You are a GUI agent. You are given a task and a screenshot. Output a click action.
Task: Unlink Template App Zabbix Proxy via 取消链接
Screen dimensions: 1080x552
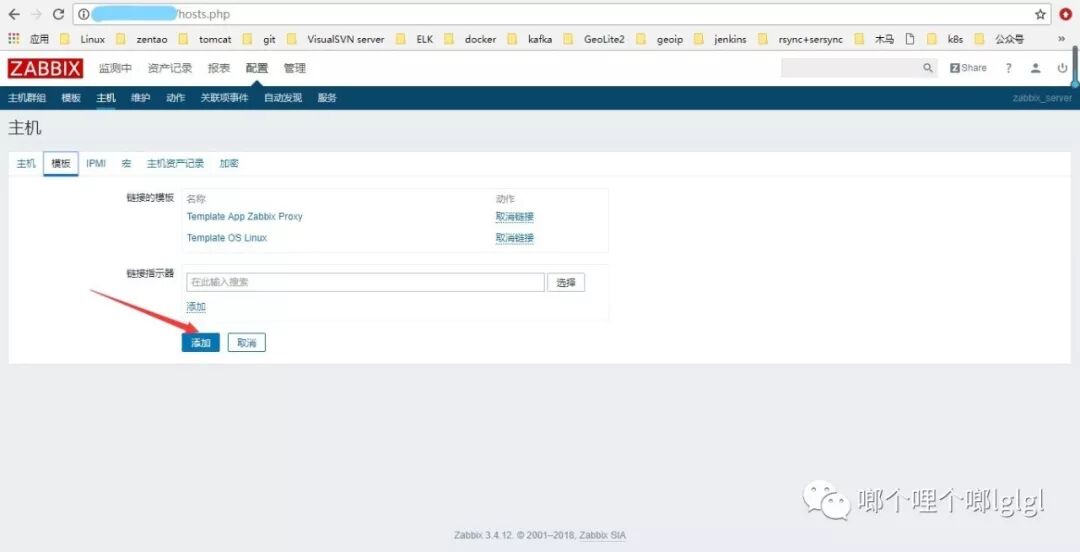coord(515,216)
